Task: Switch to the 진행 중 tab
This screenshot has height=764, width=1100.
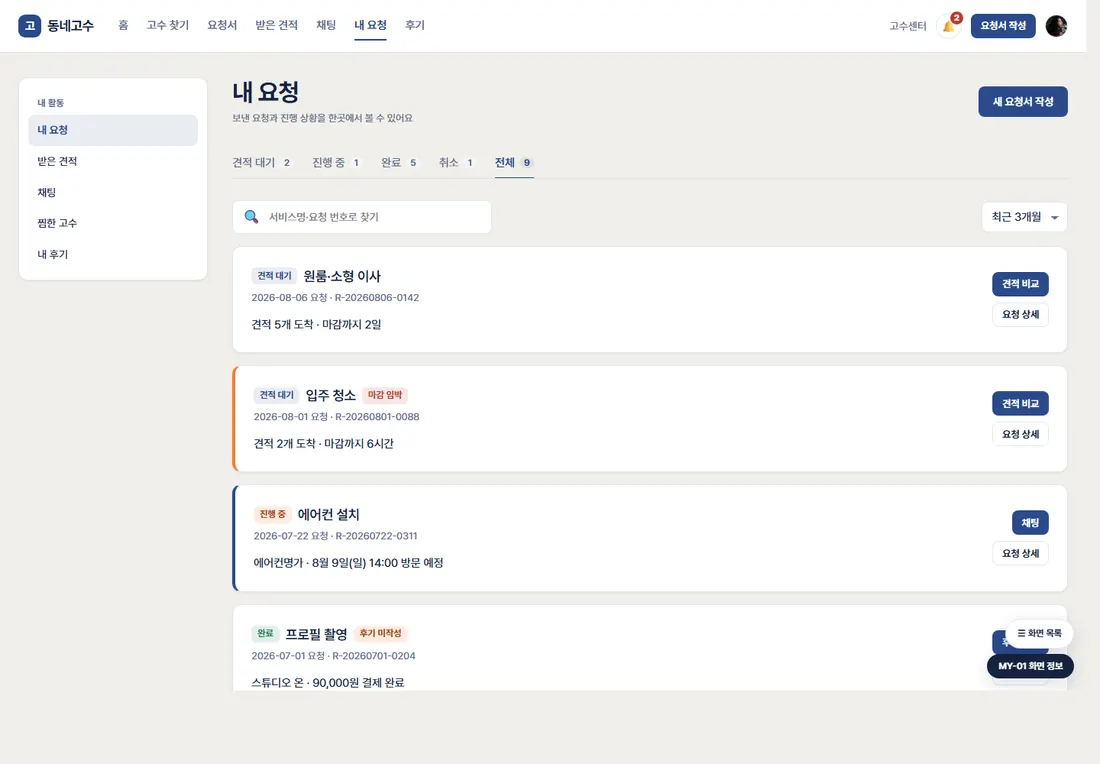Action: click(336, 163)
